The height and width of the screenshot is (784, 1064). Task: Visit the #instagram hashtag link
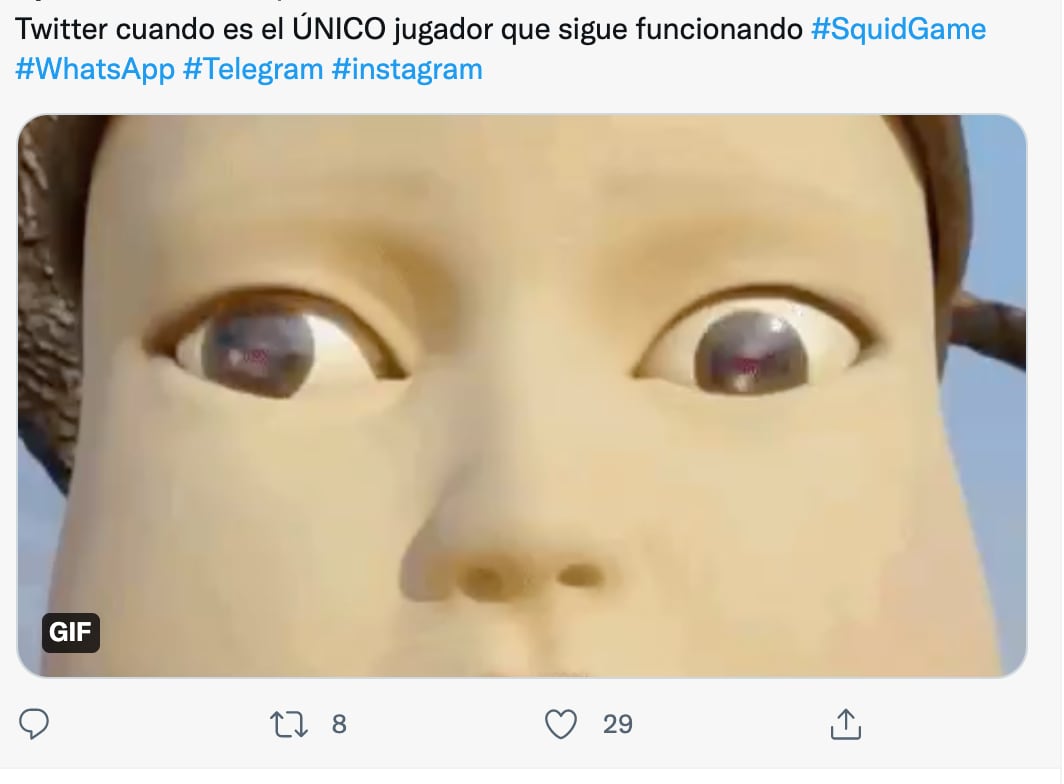[407, 69]
